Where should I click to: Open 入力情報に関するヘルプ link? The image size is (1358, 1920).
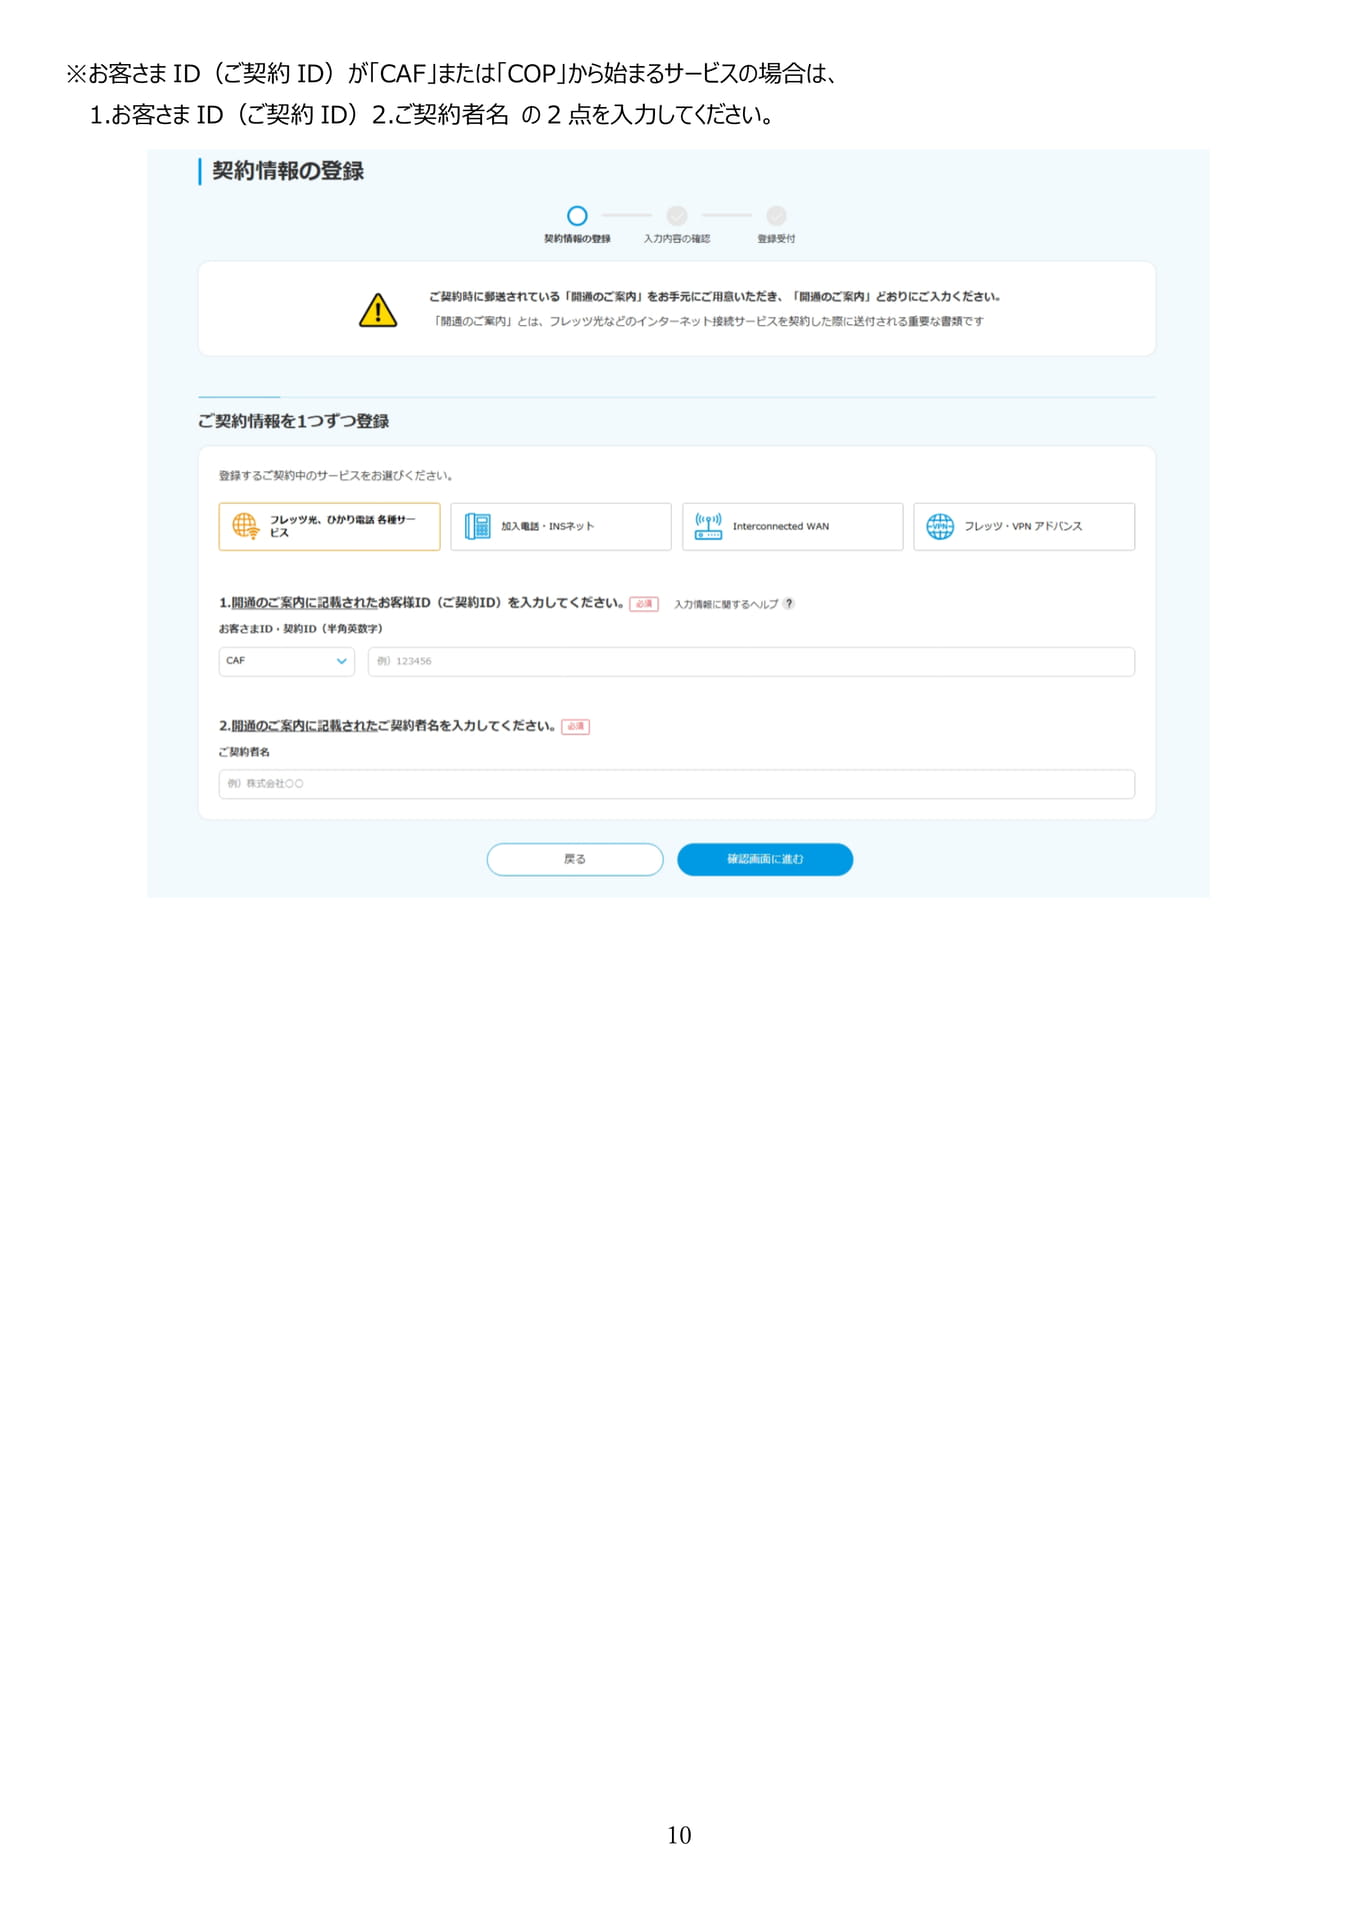pyautogui.click(x=726, y=604)
